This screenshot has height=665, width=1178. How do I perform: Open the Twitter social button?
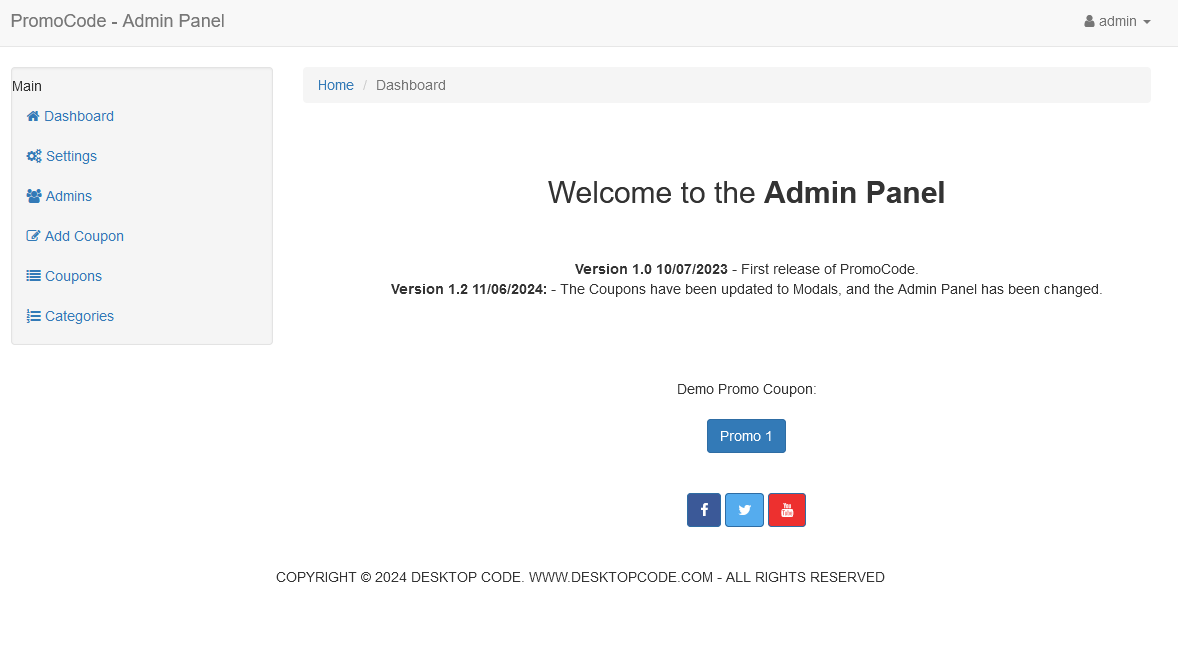point(744,510)
